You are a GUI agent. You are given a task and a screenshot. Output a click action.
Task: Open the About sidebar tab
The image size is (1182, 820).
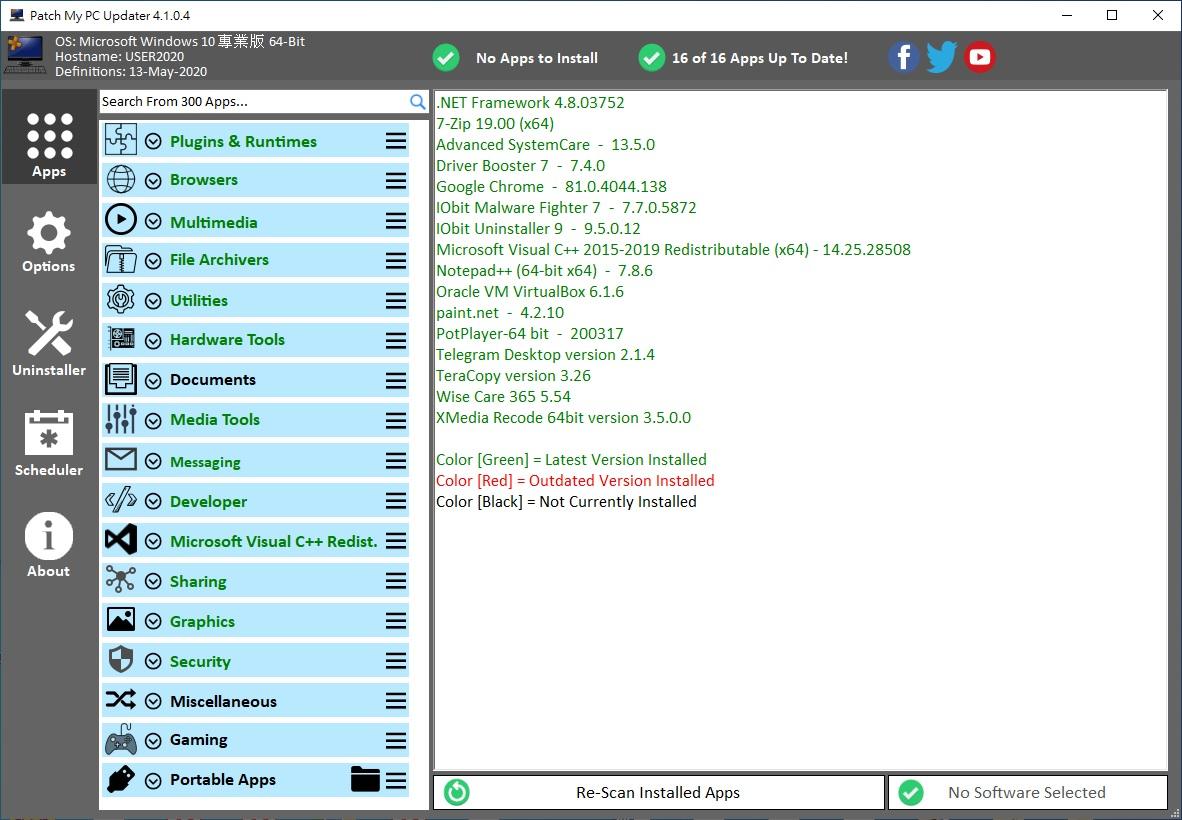coord(49,544)
